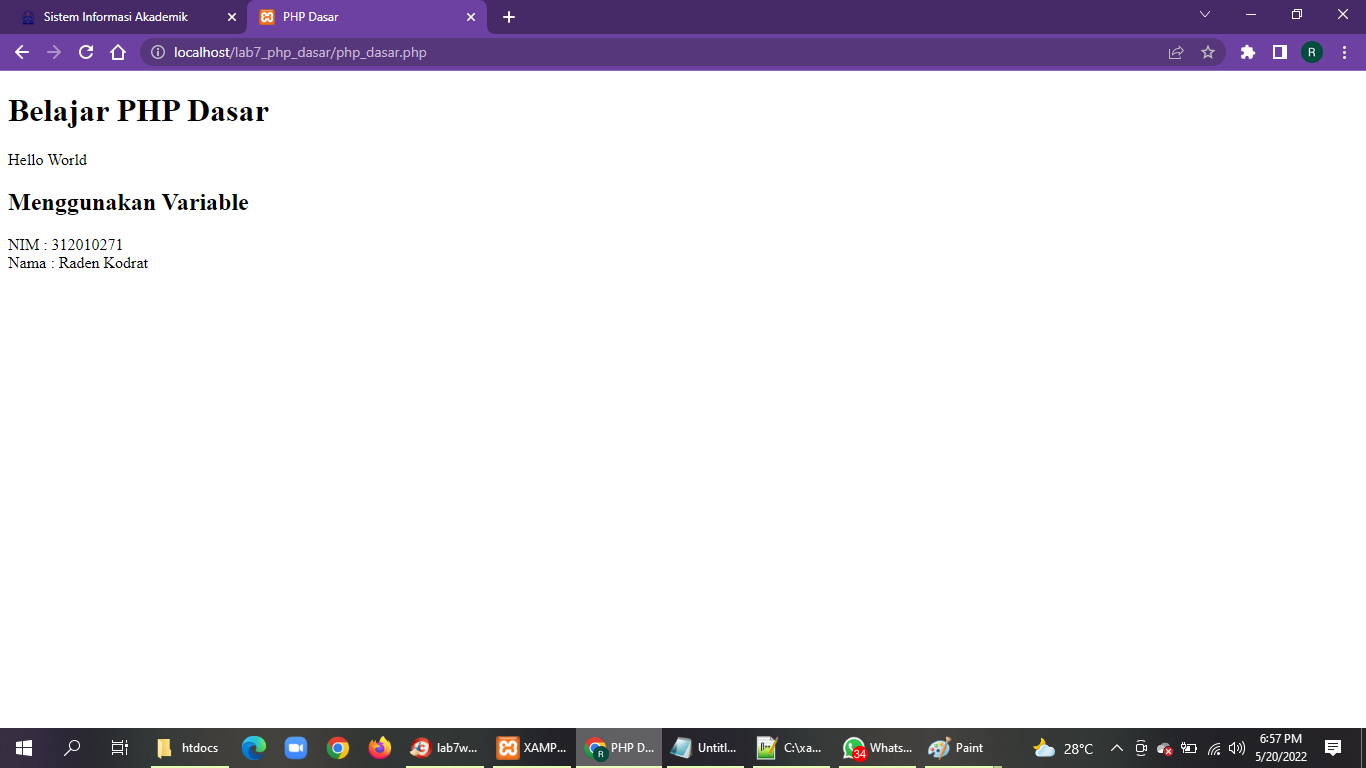This screenshot has width=1366, height=768.
Task: Launch Mozilla Firefox from the taskbar
Action: tap(378, 747)
